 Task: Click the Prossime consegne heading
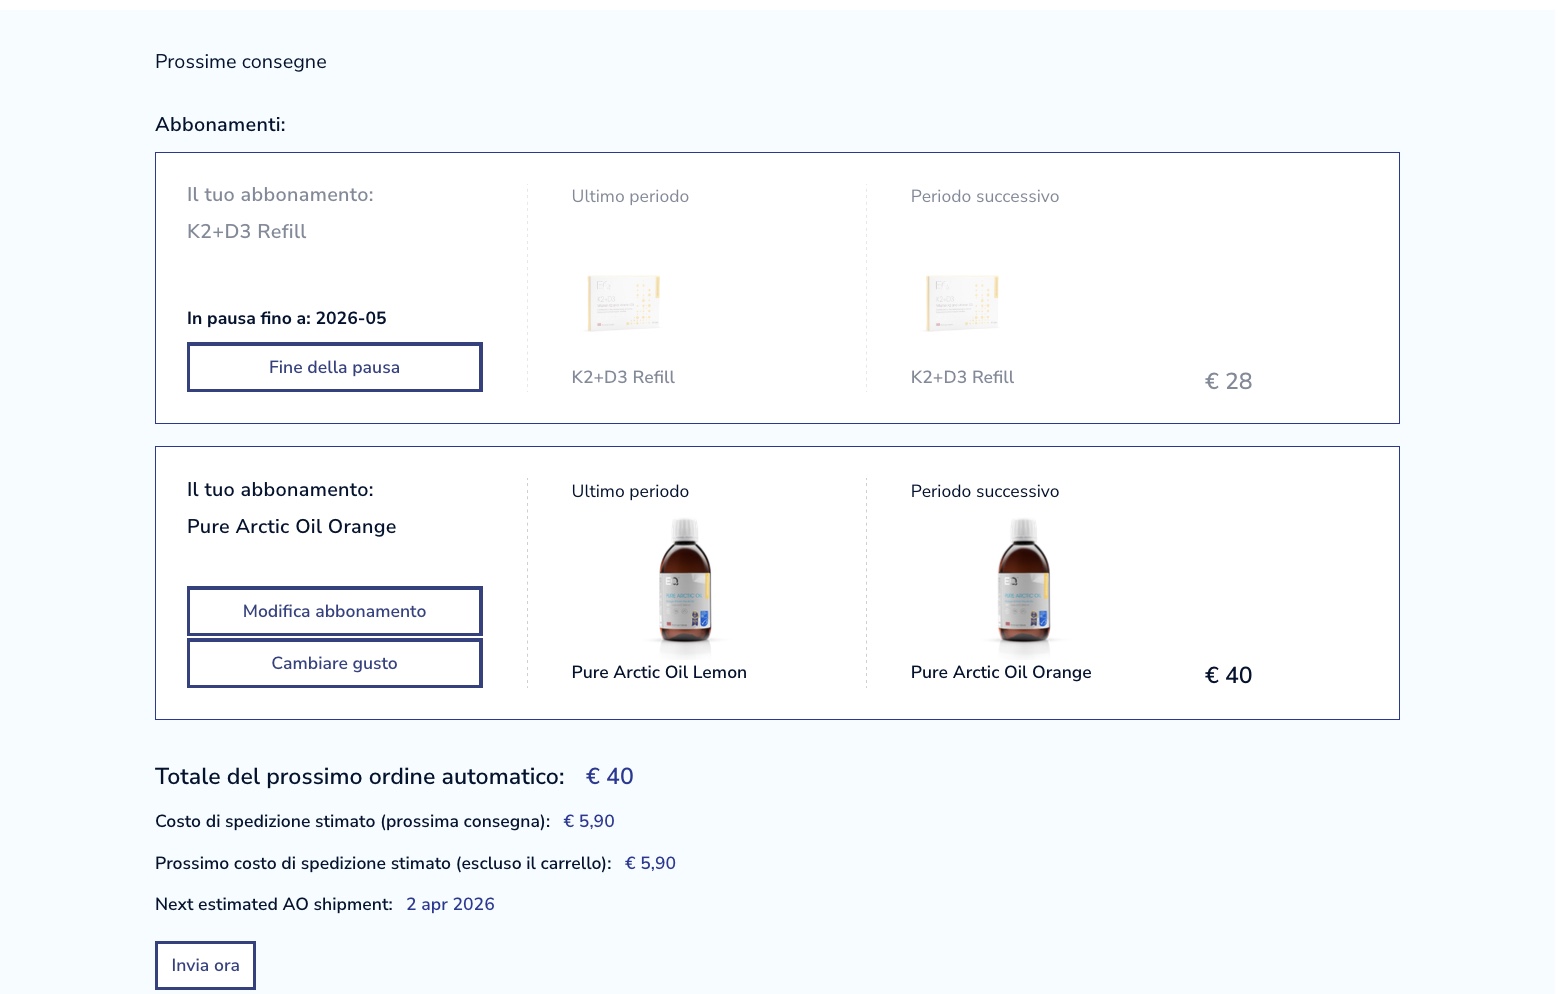tap(241, 62)
